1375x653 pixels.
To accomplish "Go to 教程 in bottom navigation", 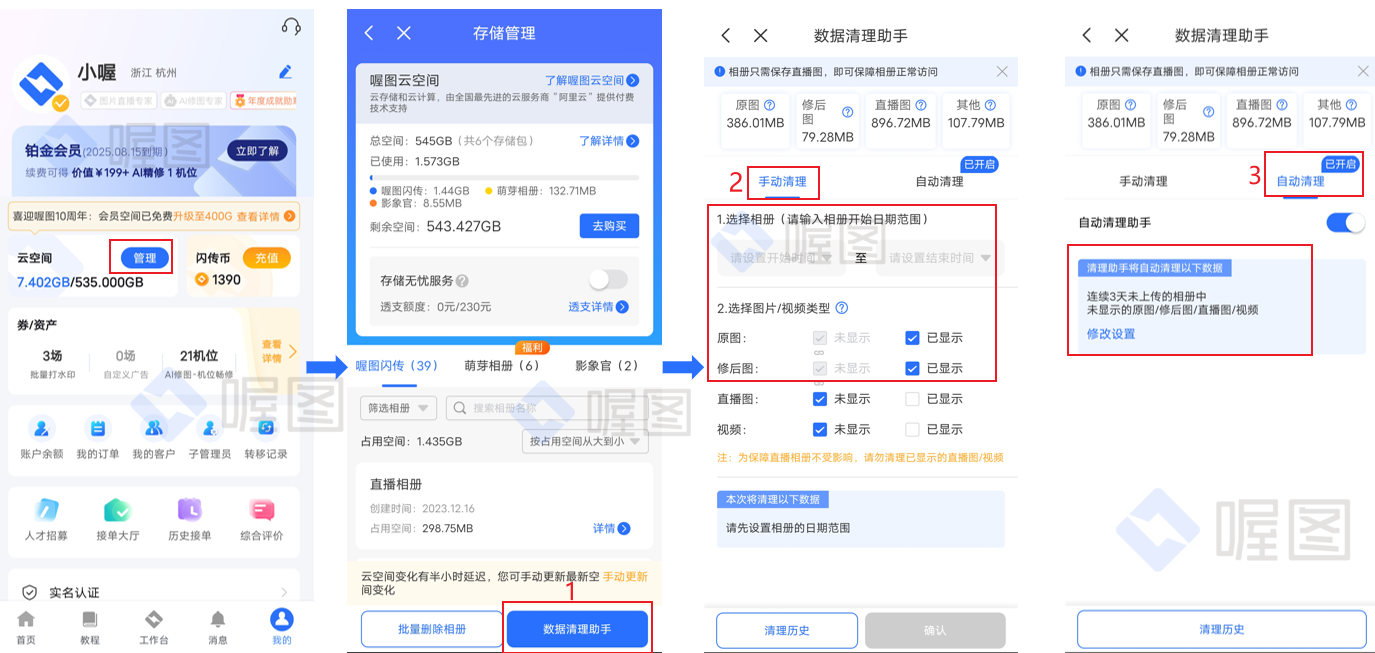I will pos(90,626).
